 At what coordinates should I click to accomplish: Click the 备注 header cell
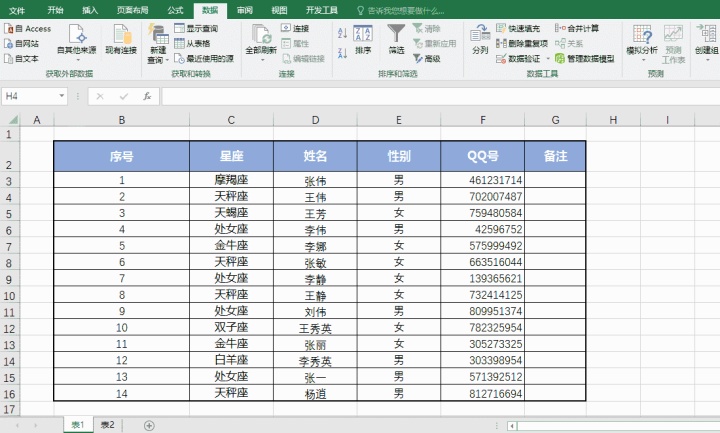[x=555, y=156]
